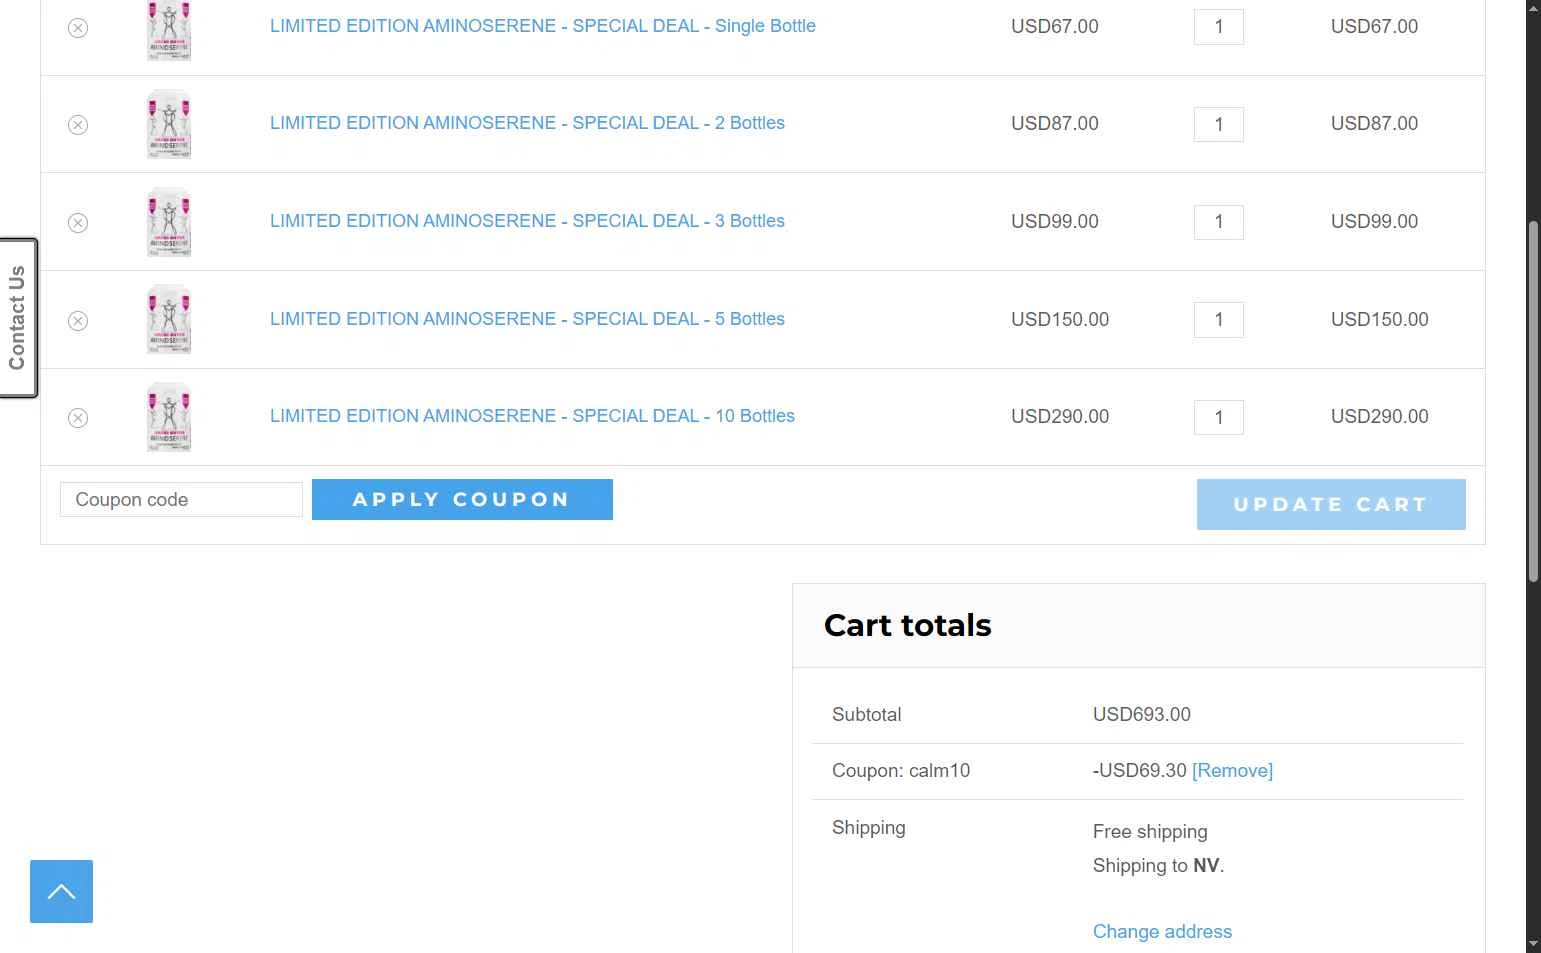Click quantity field for 5 Bottles
This screenshot has height=953, width=1541.
(x=1219, y=320)
